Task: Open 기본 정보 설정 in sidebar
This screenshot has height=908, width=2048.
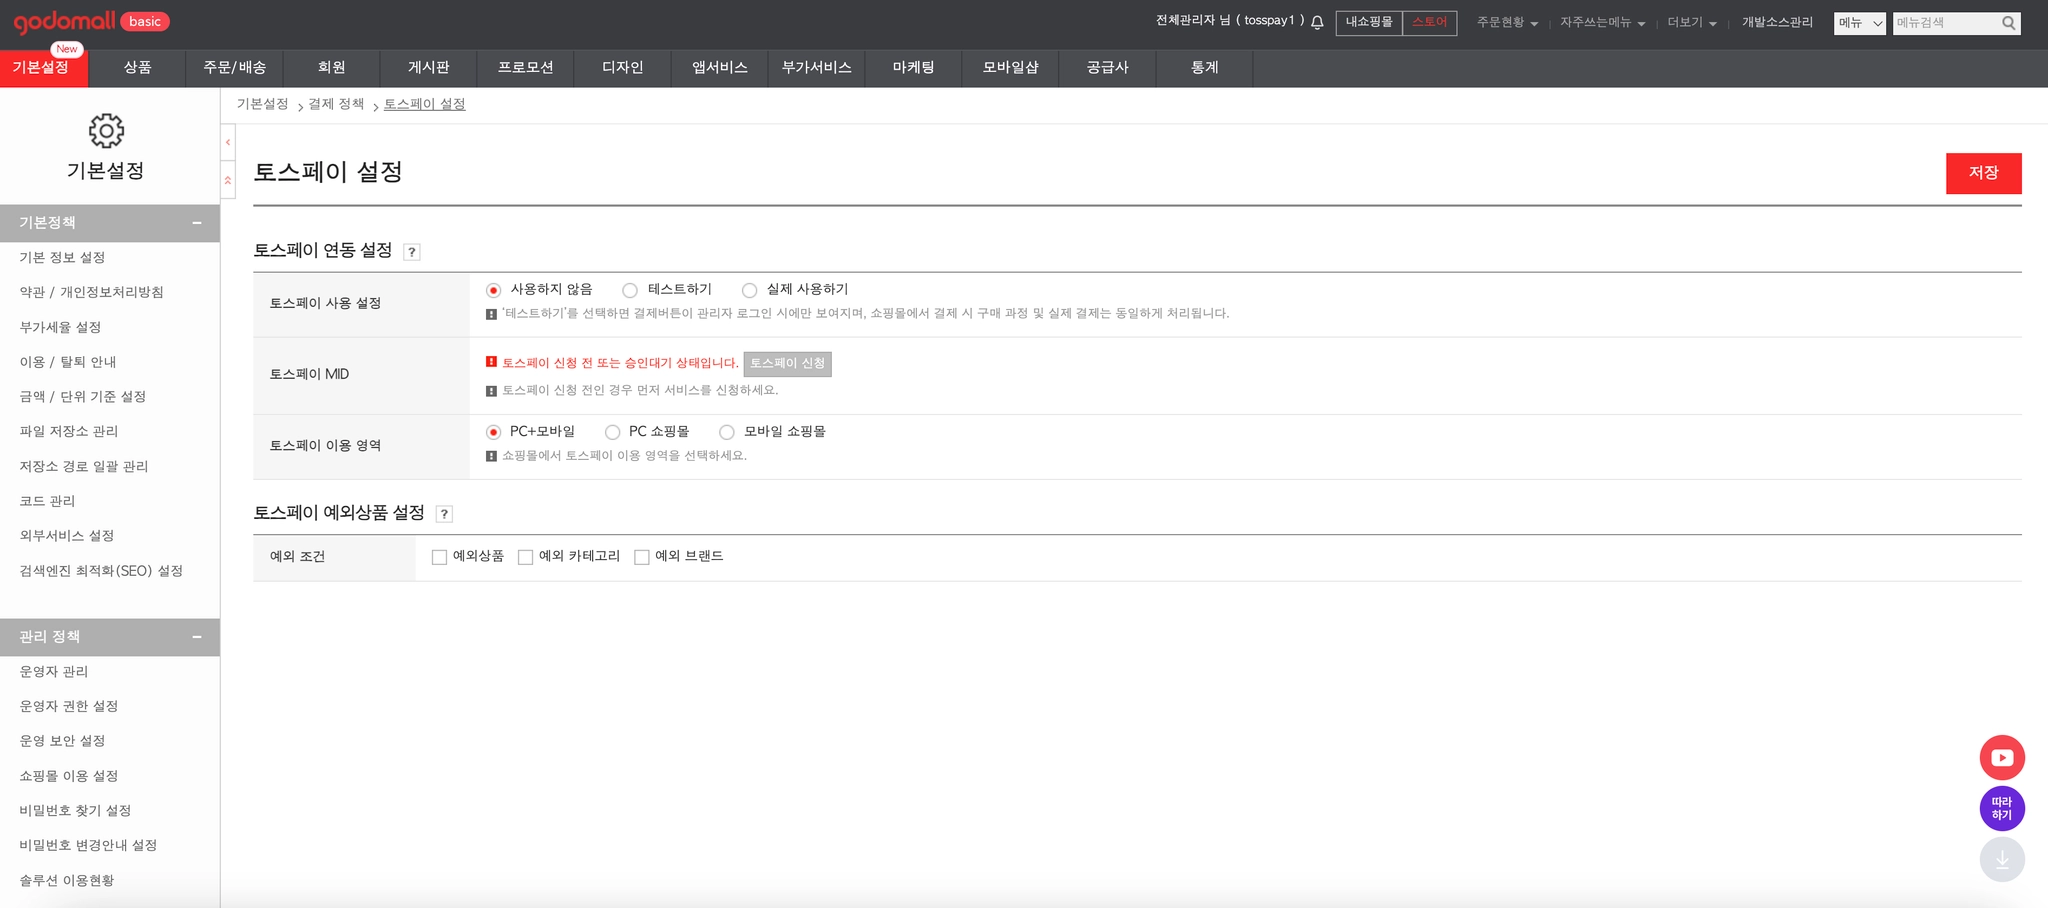Action: [x=63, y=258]
